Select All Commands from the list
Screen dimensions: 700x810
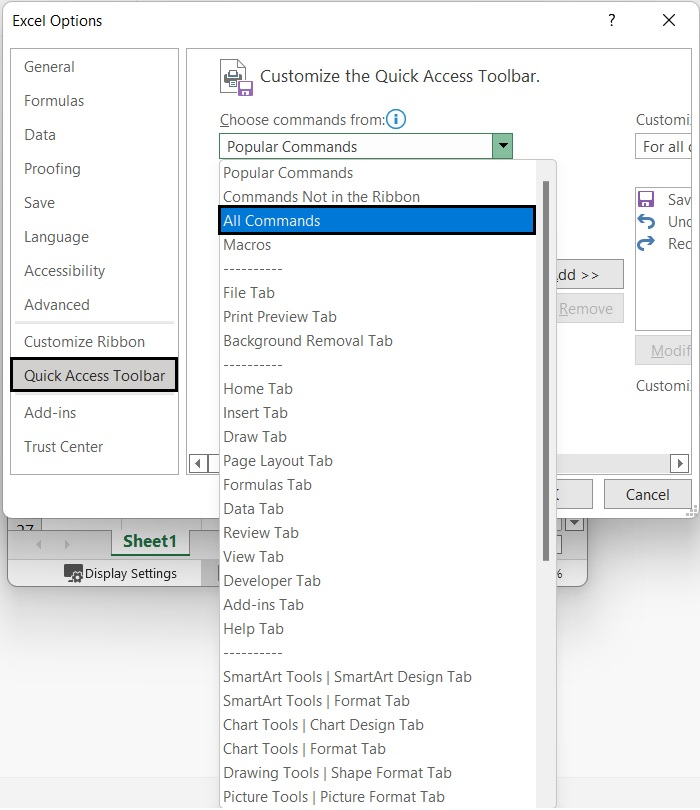point(377,221)
